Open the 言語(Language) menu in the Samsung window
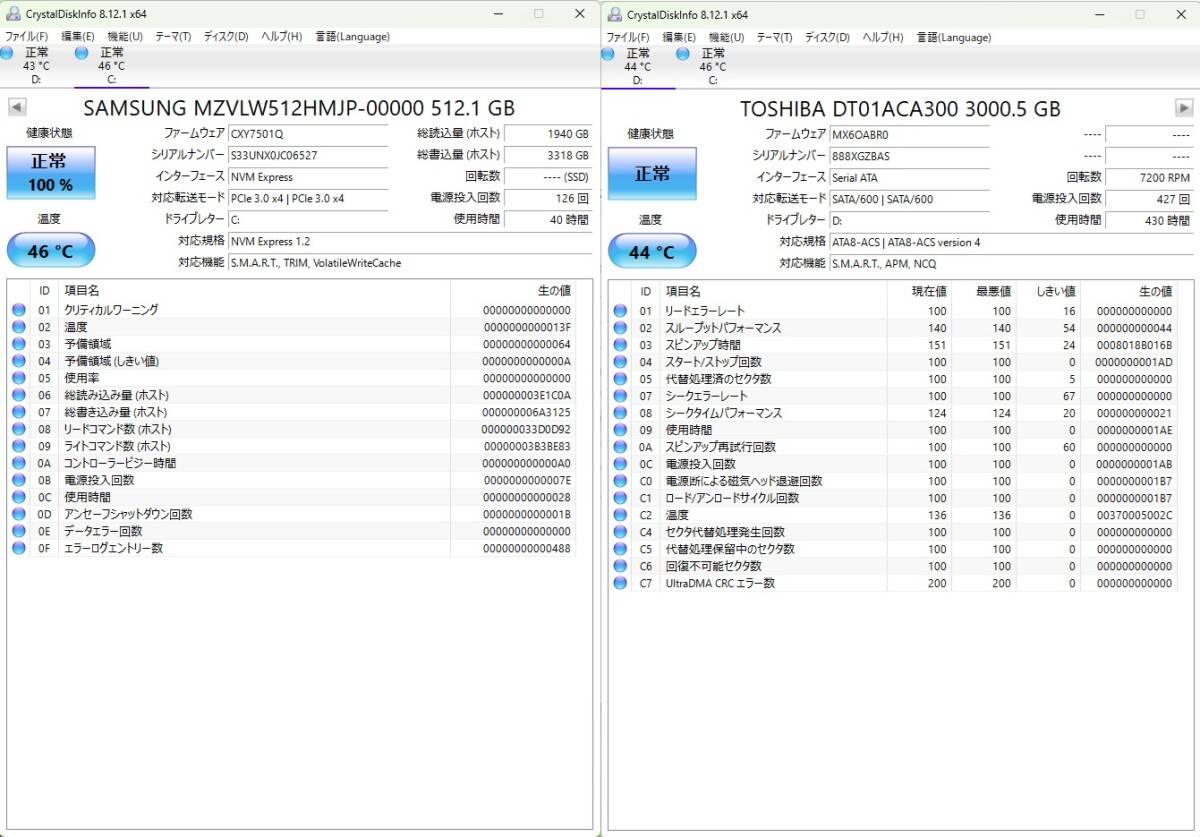The height and width of the screenshot is (837, 1200). (352, 37)
